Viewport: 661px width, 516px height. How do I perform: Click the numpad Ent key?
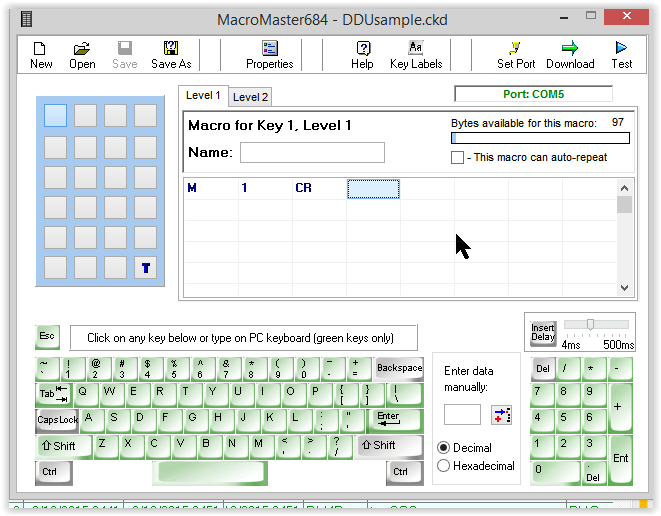coord(621,459)
